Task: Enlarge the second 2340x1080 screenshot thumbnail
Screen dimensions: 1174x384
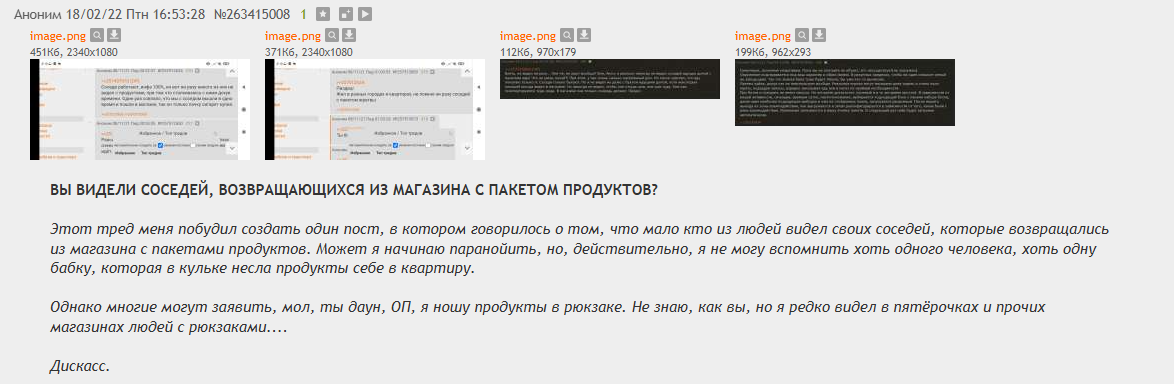Action: [375, 109]
